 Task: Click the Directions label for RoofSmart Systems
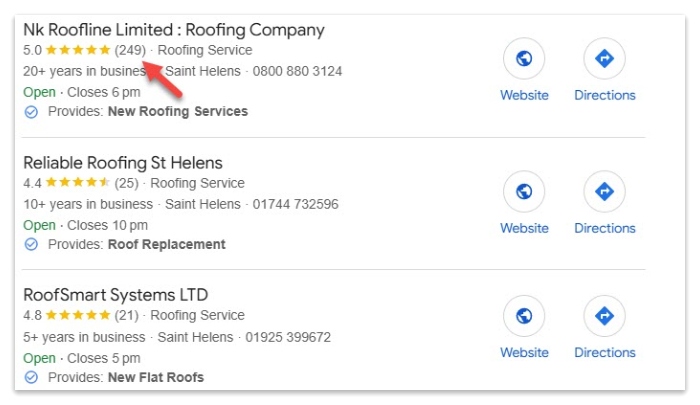click(x=604, y=352)
